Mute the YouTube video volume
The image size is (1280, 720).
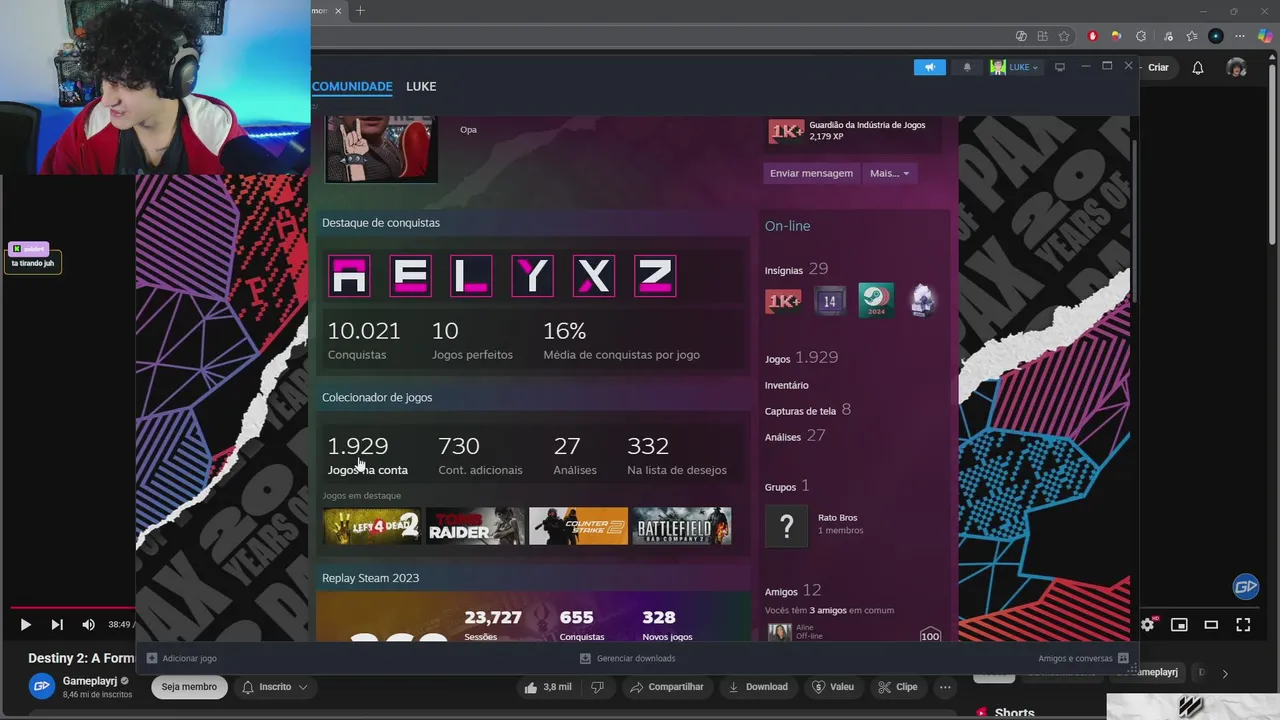click(x=88, y=625)
